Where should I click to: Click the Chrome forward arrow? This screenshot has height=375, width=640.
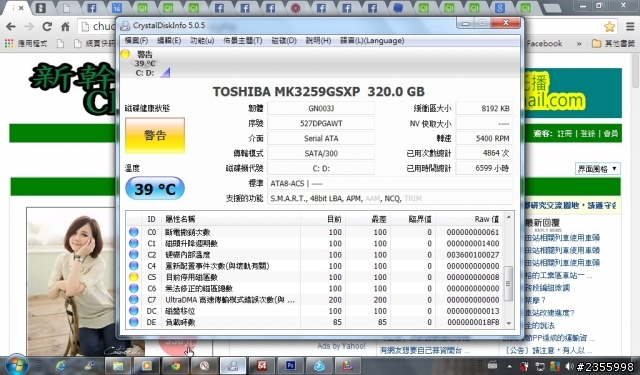coord(29,27)
